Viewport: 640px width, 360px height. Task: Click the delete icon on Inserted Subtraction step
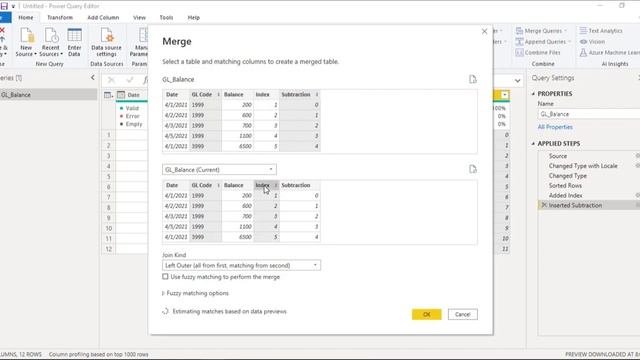pos(544,205)
